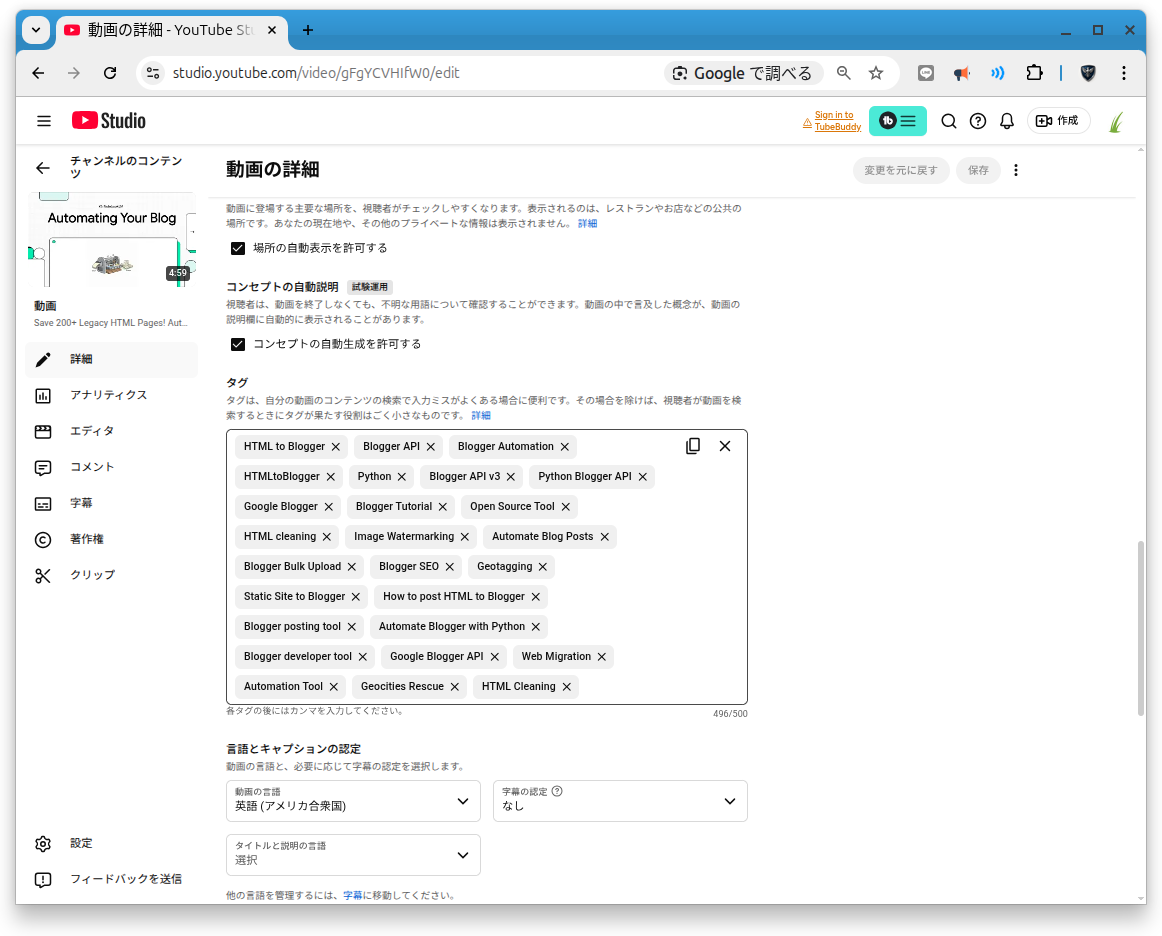Screen dimensions: 1162x936
Task: Click the copy tags icon
Action: (693, 446)
